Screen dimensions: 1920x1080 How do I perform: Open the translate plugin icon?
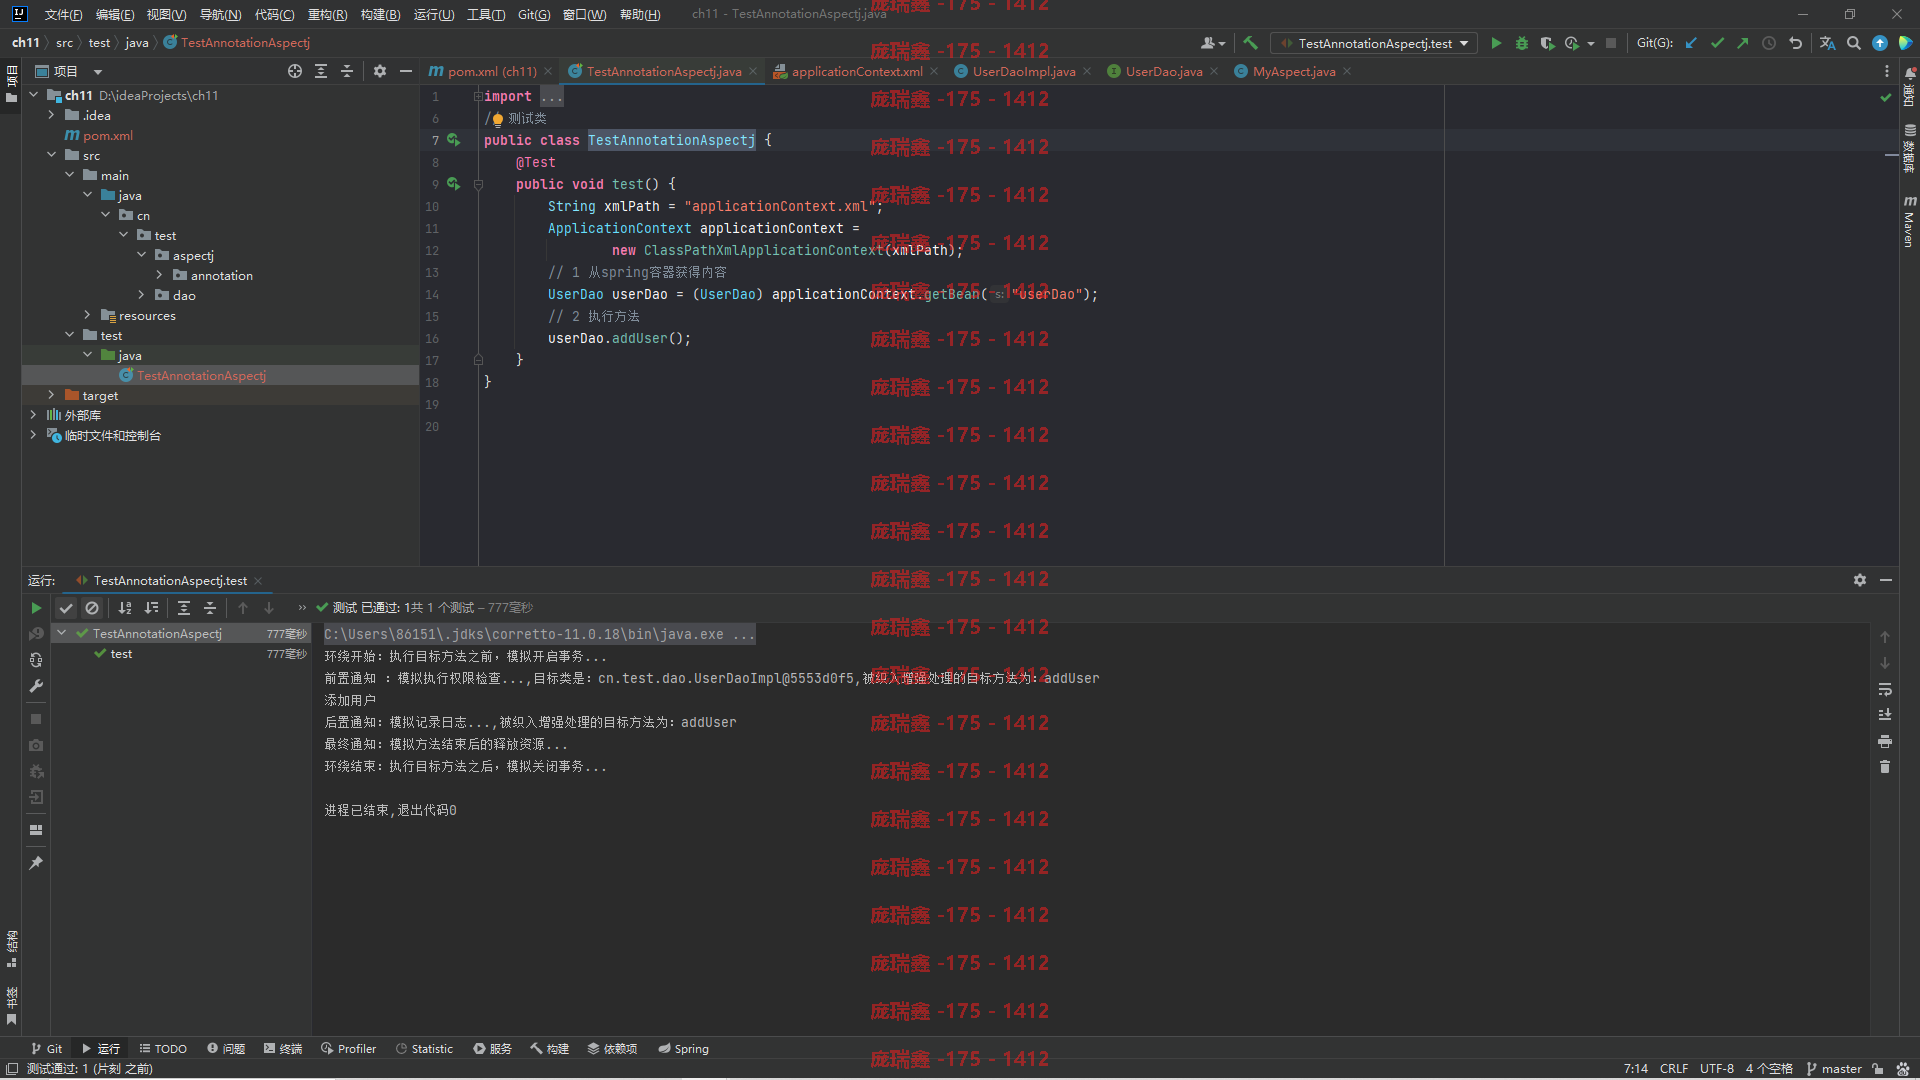tap(1827, 43)
